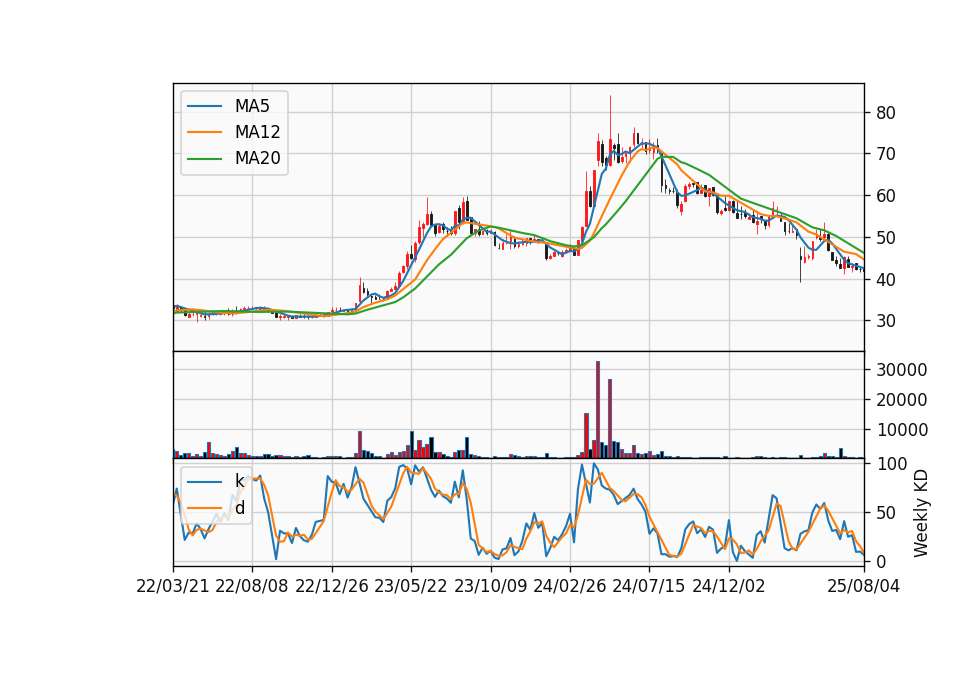The image size is (960, 690).
Task: Click the MA20 legend label
Action: click(257, 158)
